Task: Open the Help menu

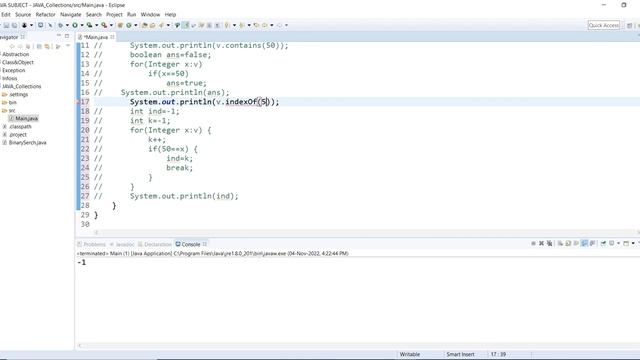Action: [x=170, y=14]
